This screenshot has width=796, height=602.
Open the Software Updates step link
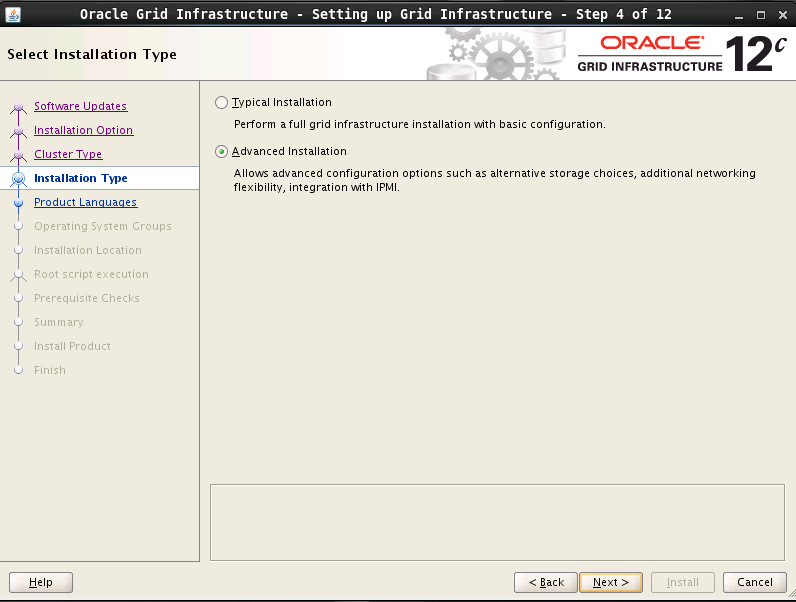pos(80,106)
